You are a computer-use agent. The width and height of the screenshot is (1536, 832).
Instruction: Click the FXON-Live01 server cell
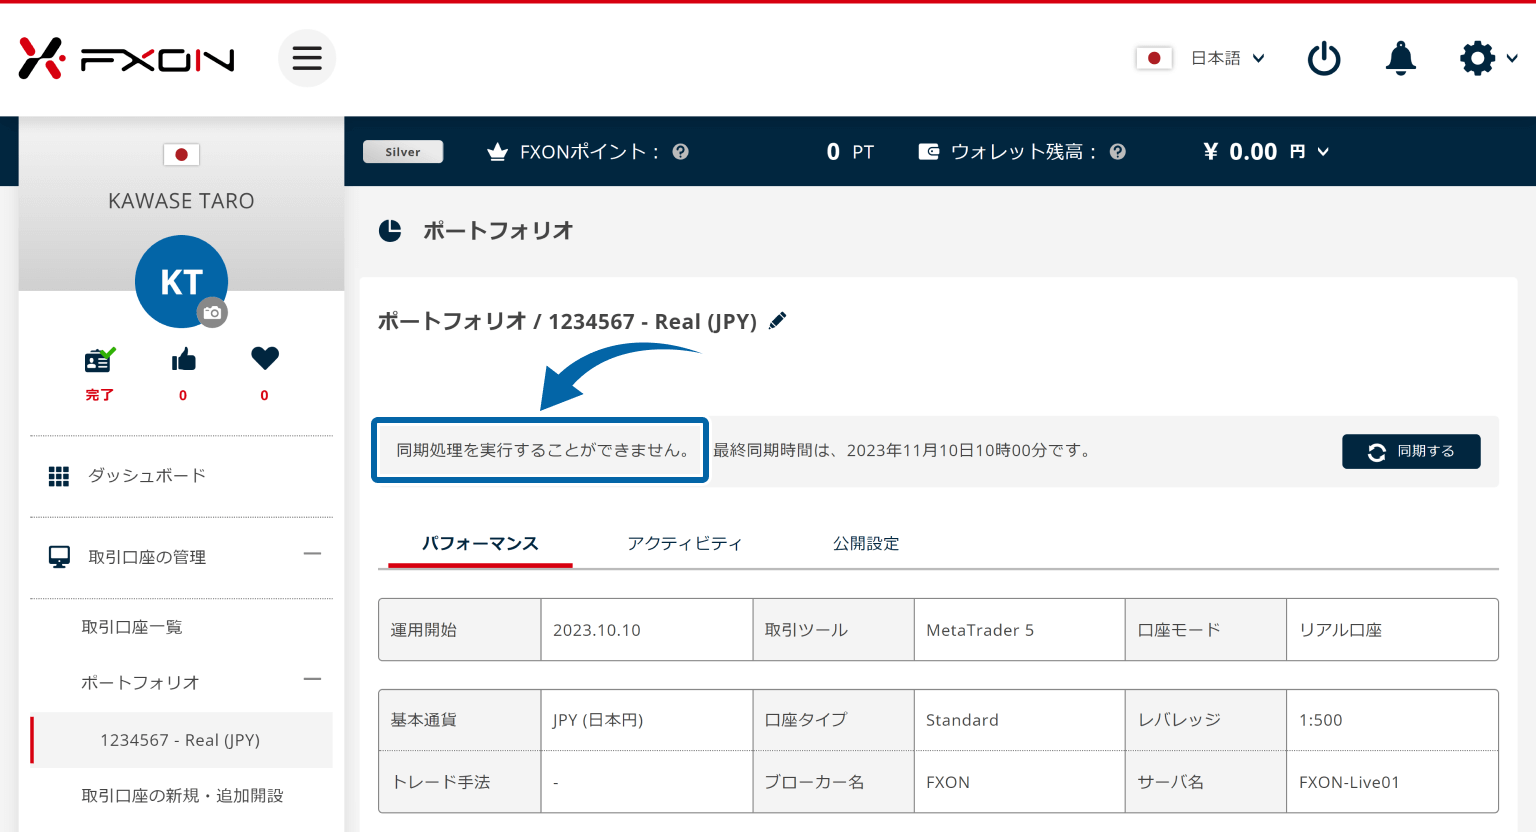coord(1392,782)
